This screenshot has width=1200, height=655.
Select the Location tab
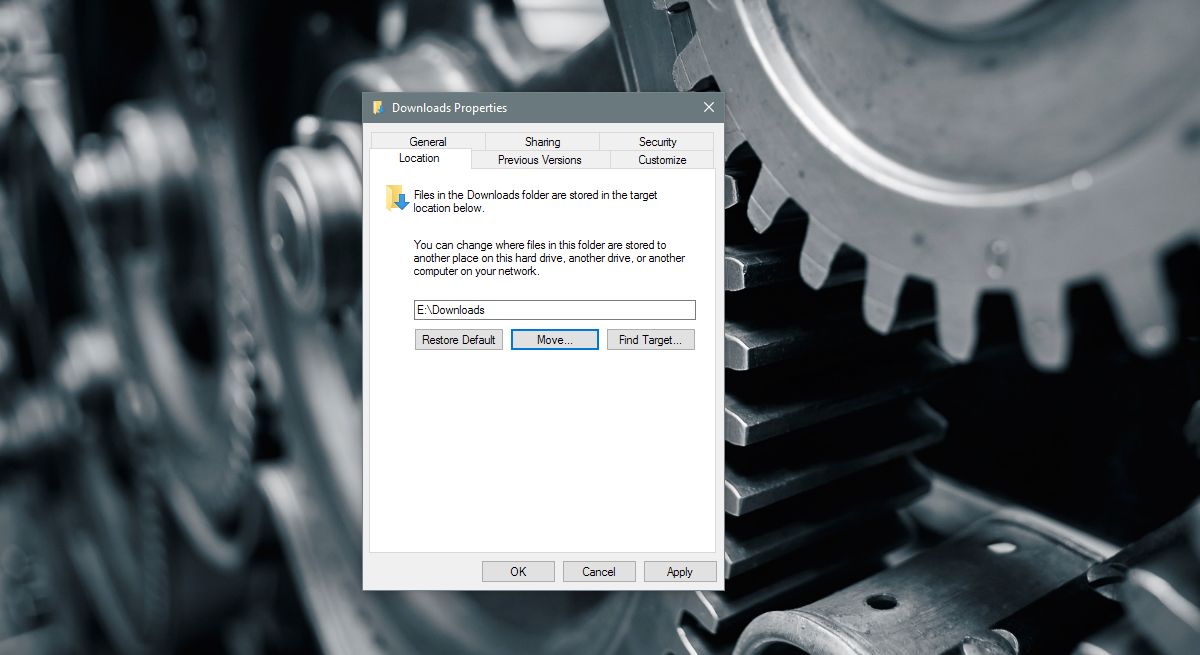tap(419, 158)
